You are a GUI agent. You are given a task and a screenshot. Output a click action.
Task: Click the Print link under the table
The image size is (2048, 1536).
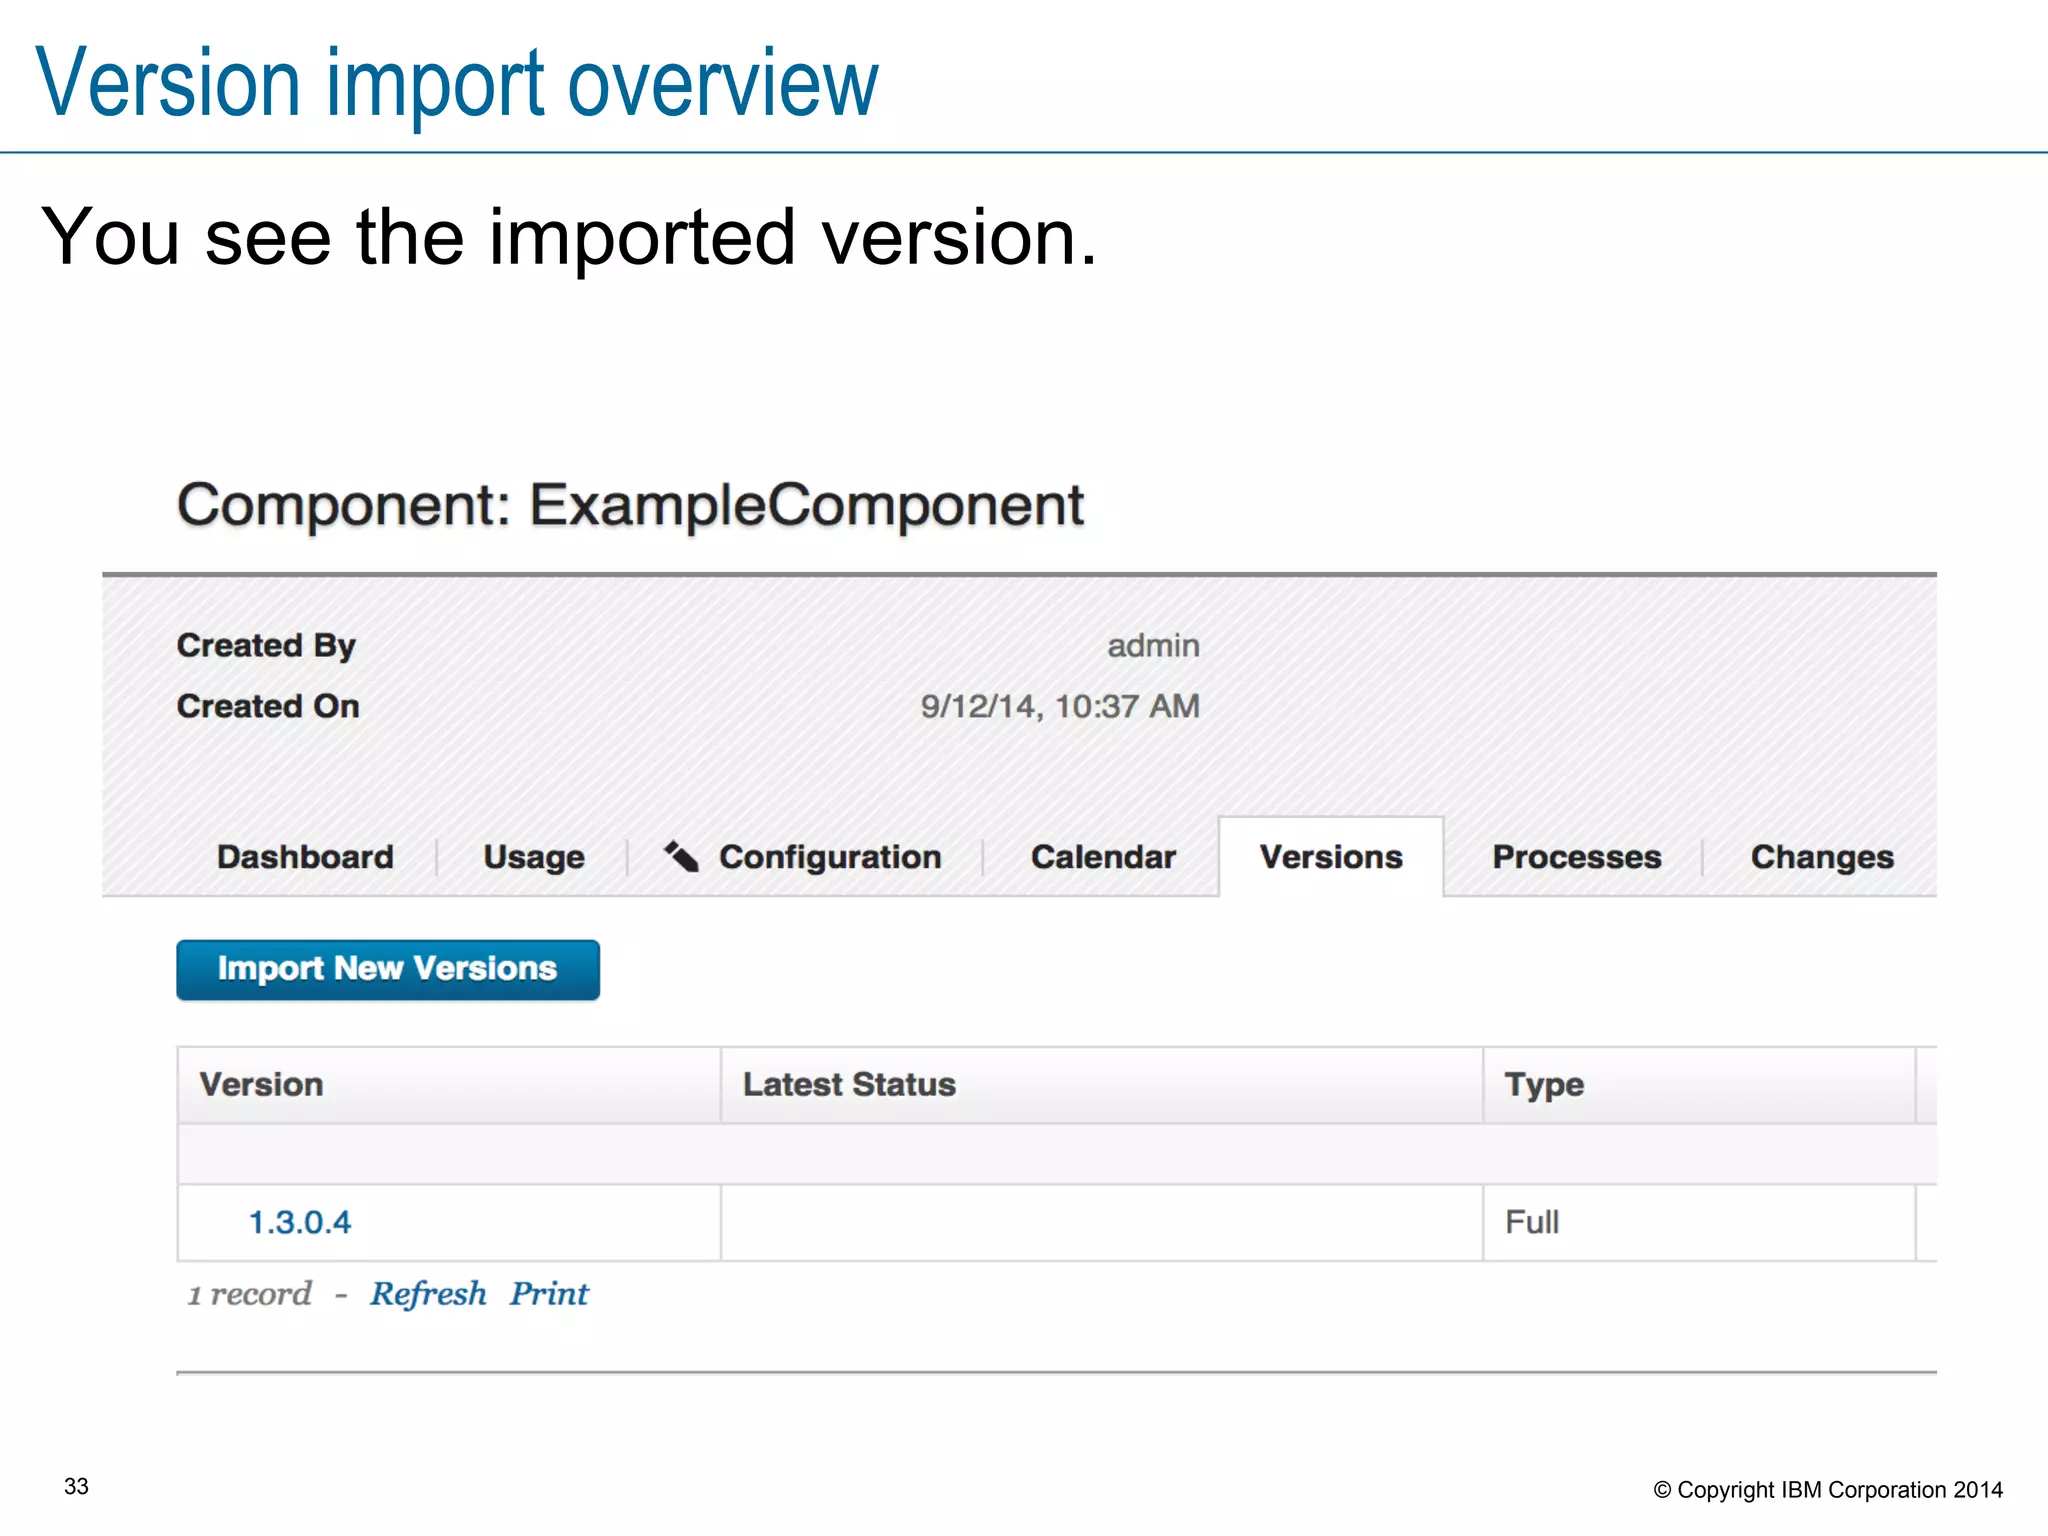click(x=549, y=1294)
